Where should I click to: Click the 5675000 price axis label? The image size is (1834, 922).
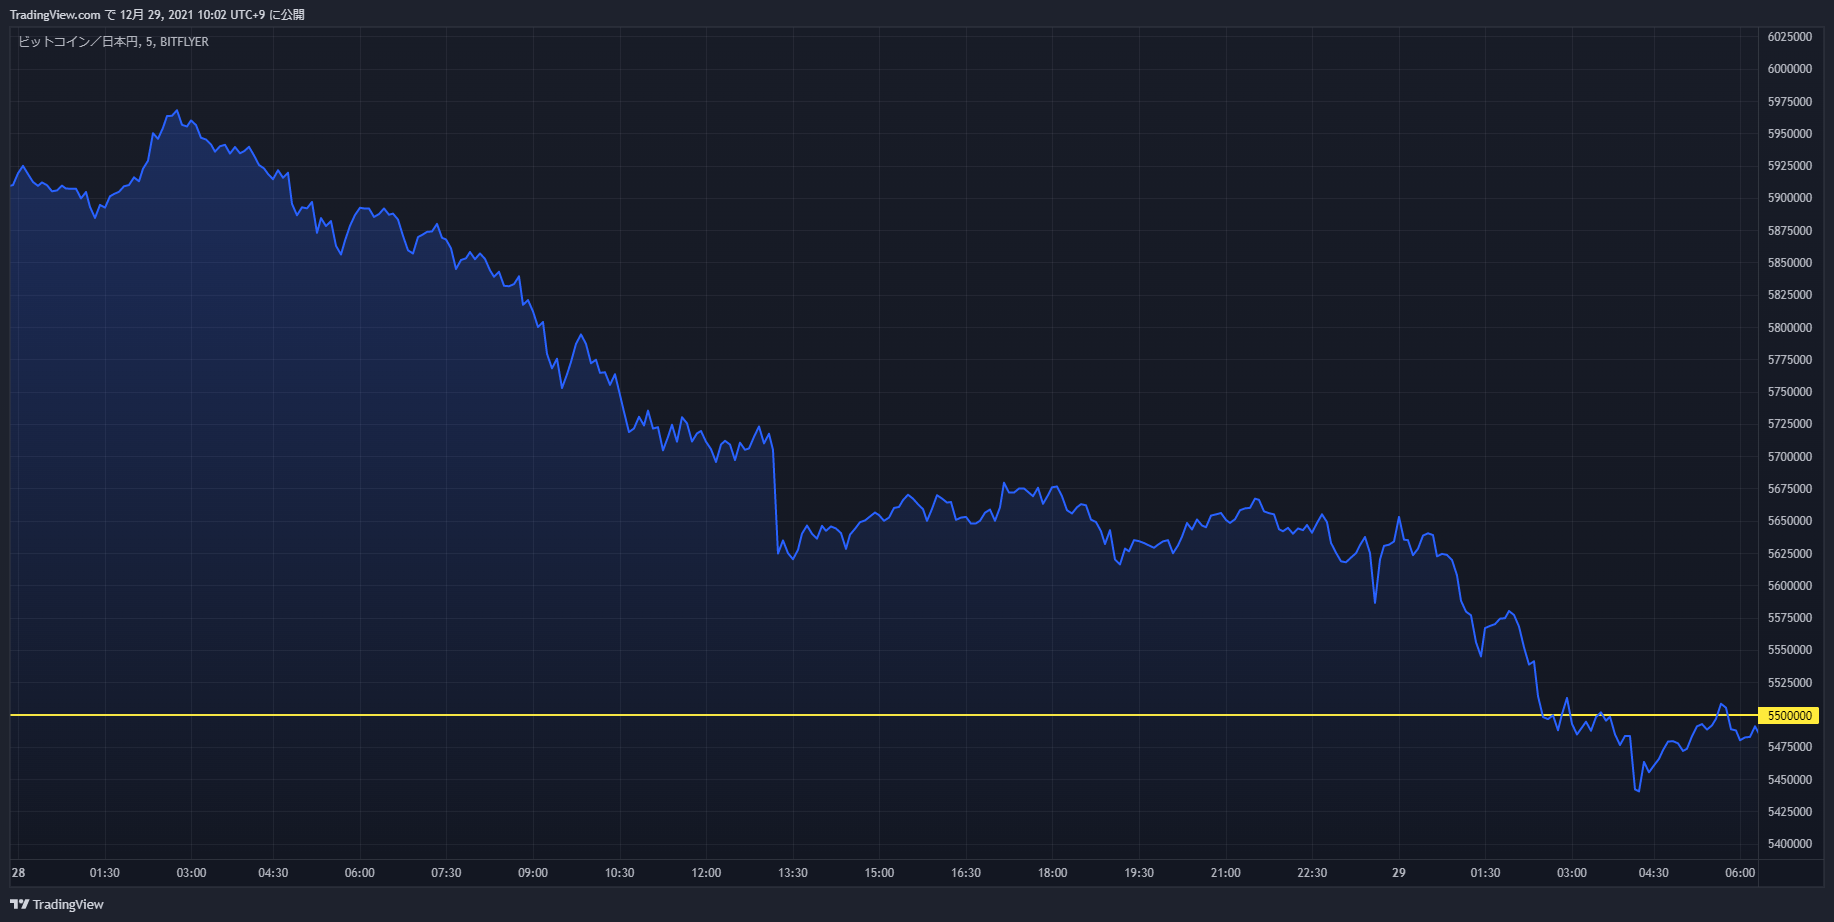[1789, 489]
